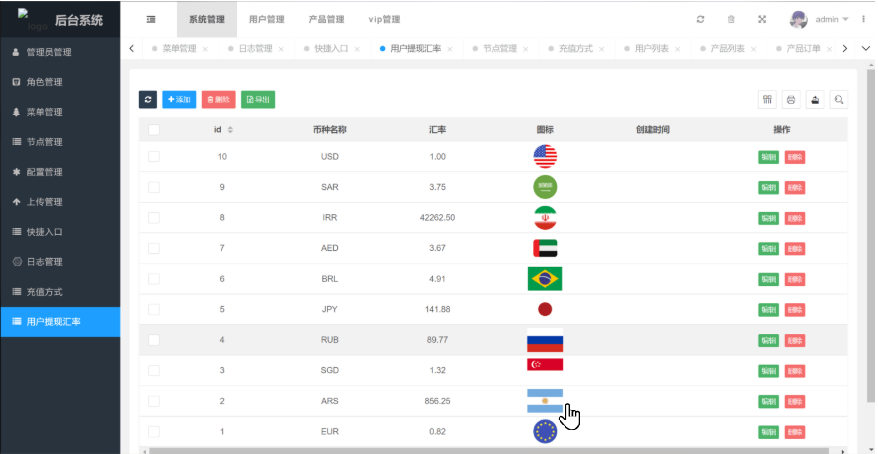Screen dimensions: 878x454
Task: Check the SAR row checkbox
Action: pos(154,187)
